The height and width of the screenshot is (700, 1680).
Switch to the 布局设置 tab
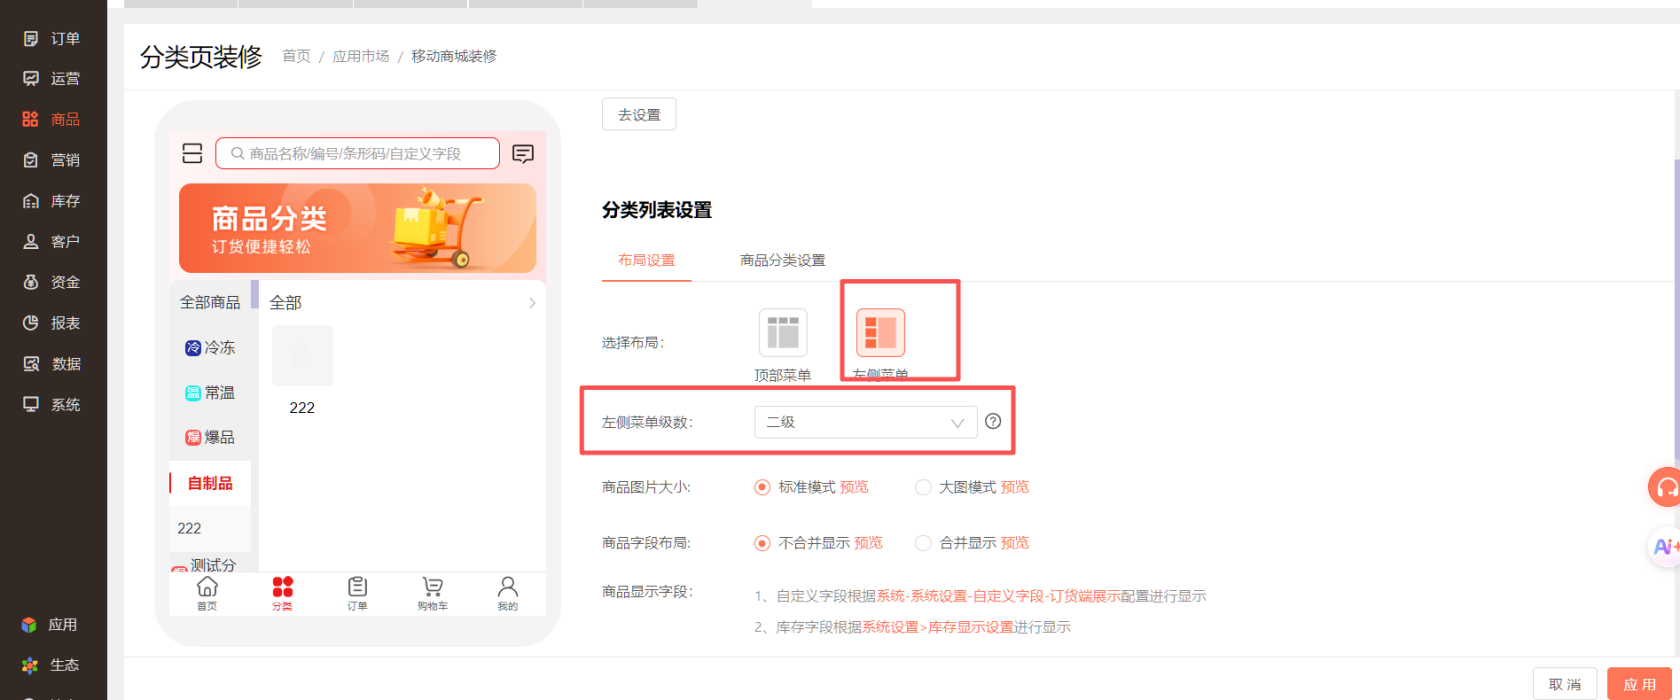tap(646, 260)
